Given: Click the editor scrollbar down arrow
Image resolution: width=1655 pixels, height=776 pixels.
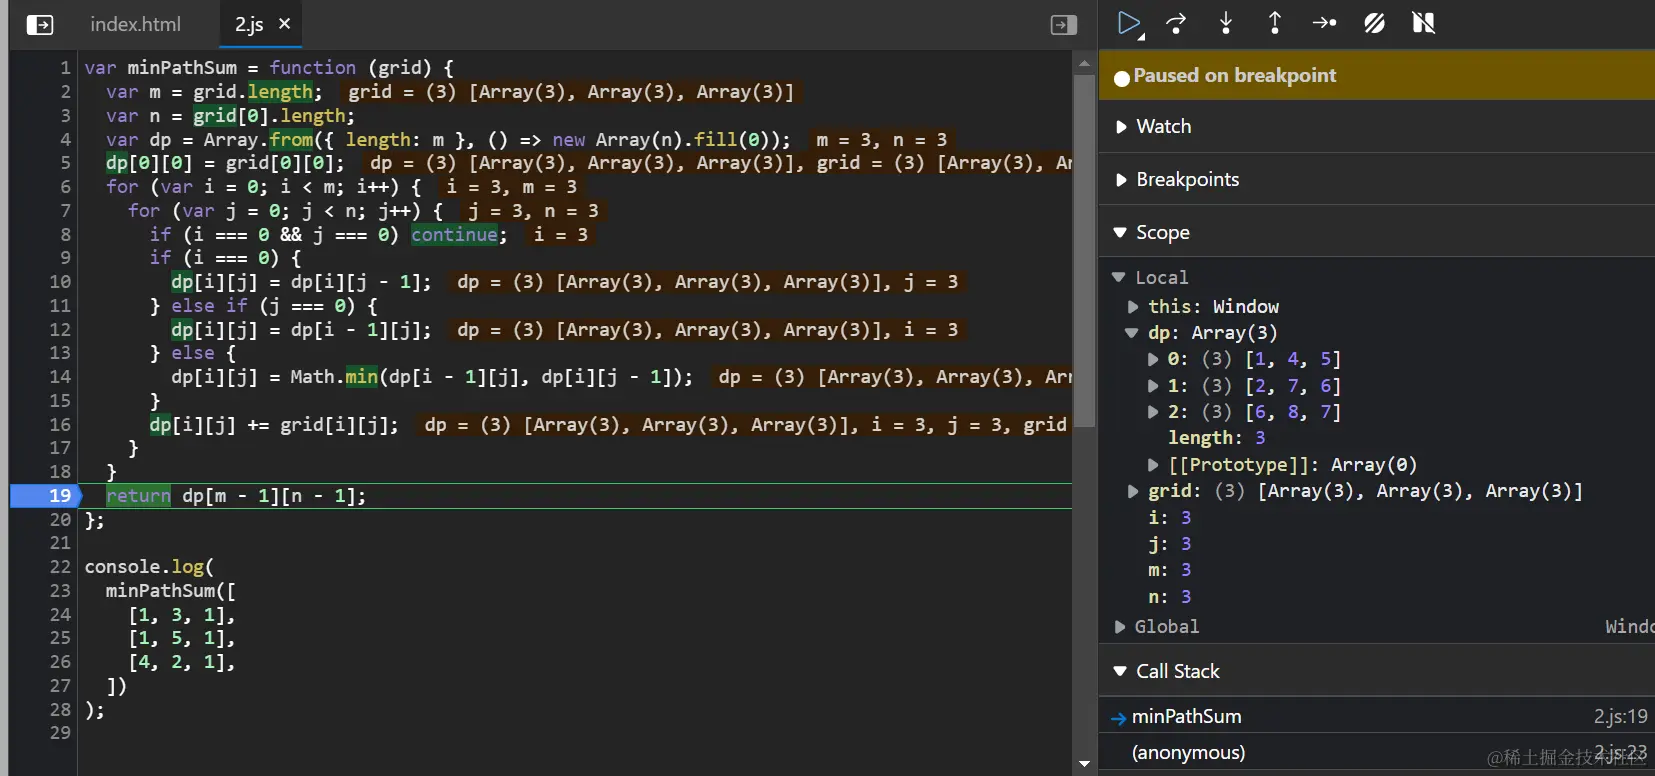Looking at the screenshot, I should tap(1084, 764).
